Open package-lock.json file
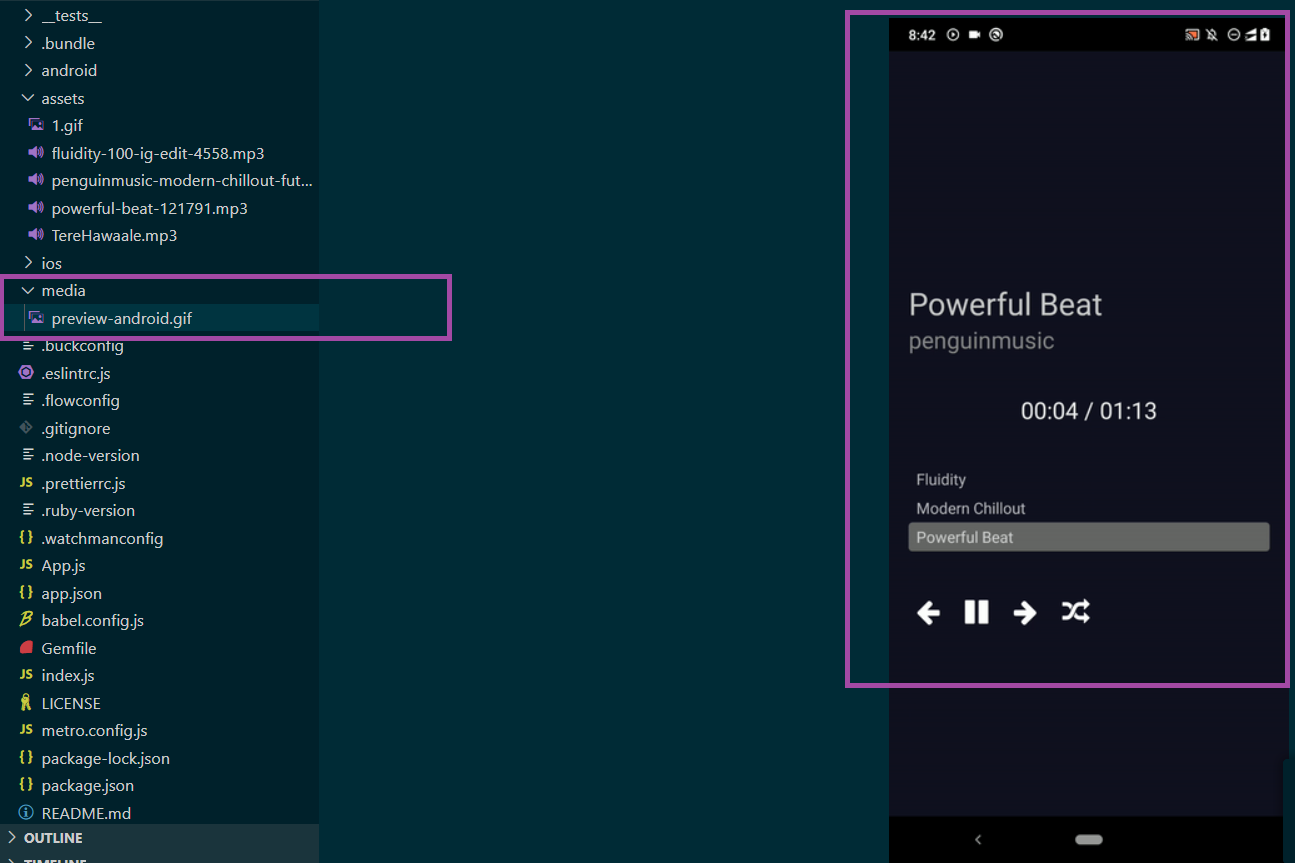Screen dimensions: 1295x863 pos(105,758)
